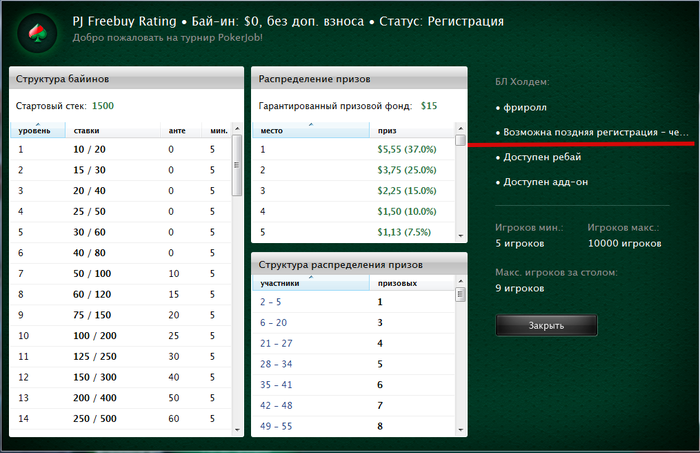
Task: Click blinds table scroll down arrow
Action: [237, 430]
